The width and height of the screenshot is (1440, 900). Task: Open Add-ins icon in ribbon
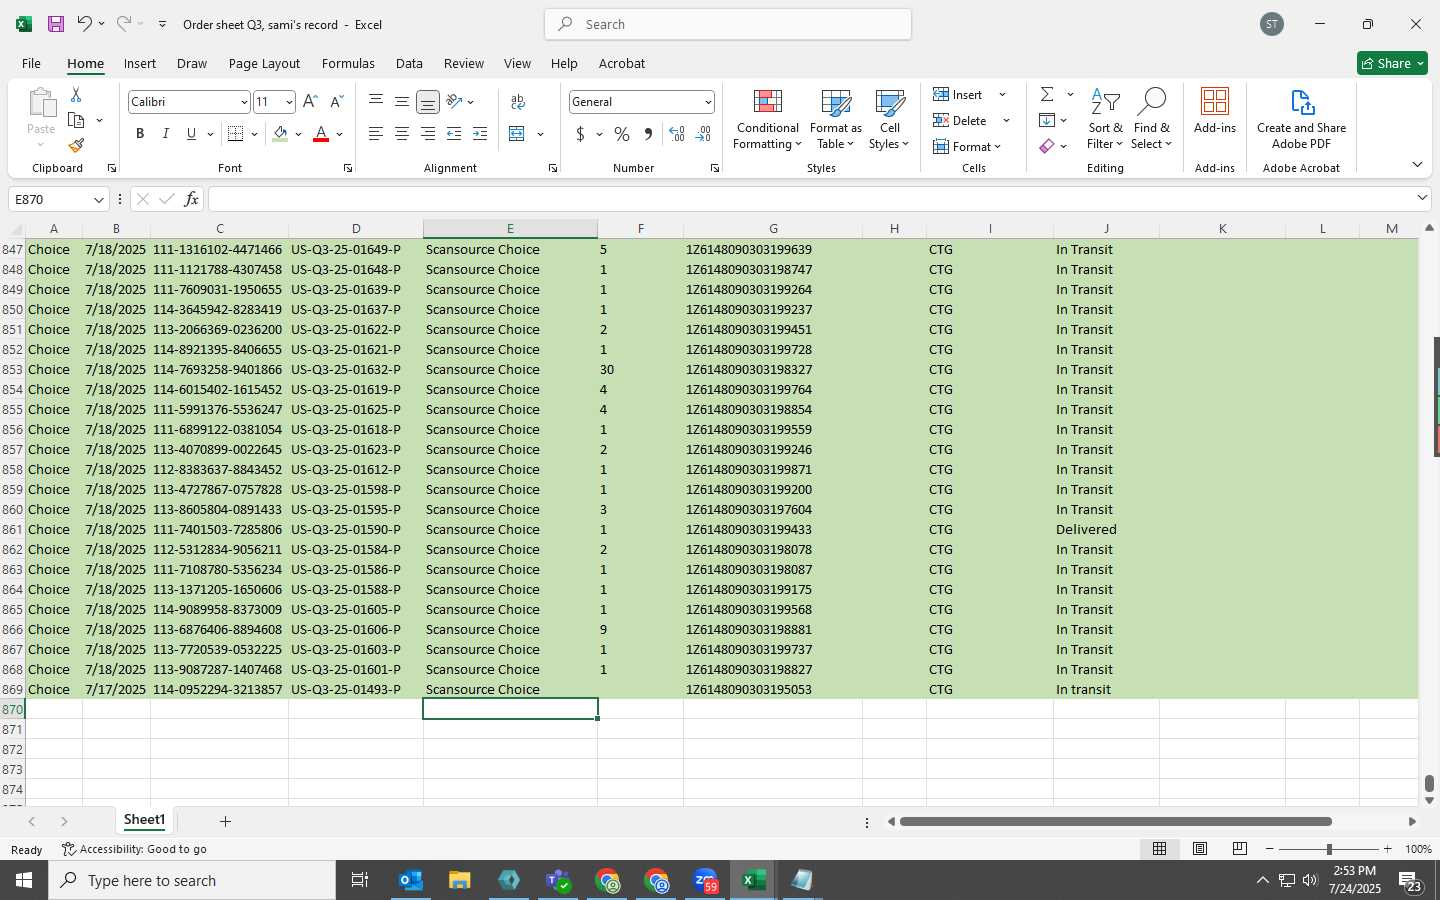click(x=1215, y=111)
